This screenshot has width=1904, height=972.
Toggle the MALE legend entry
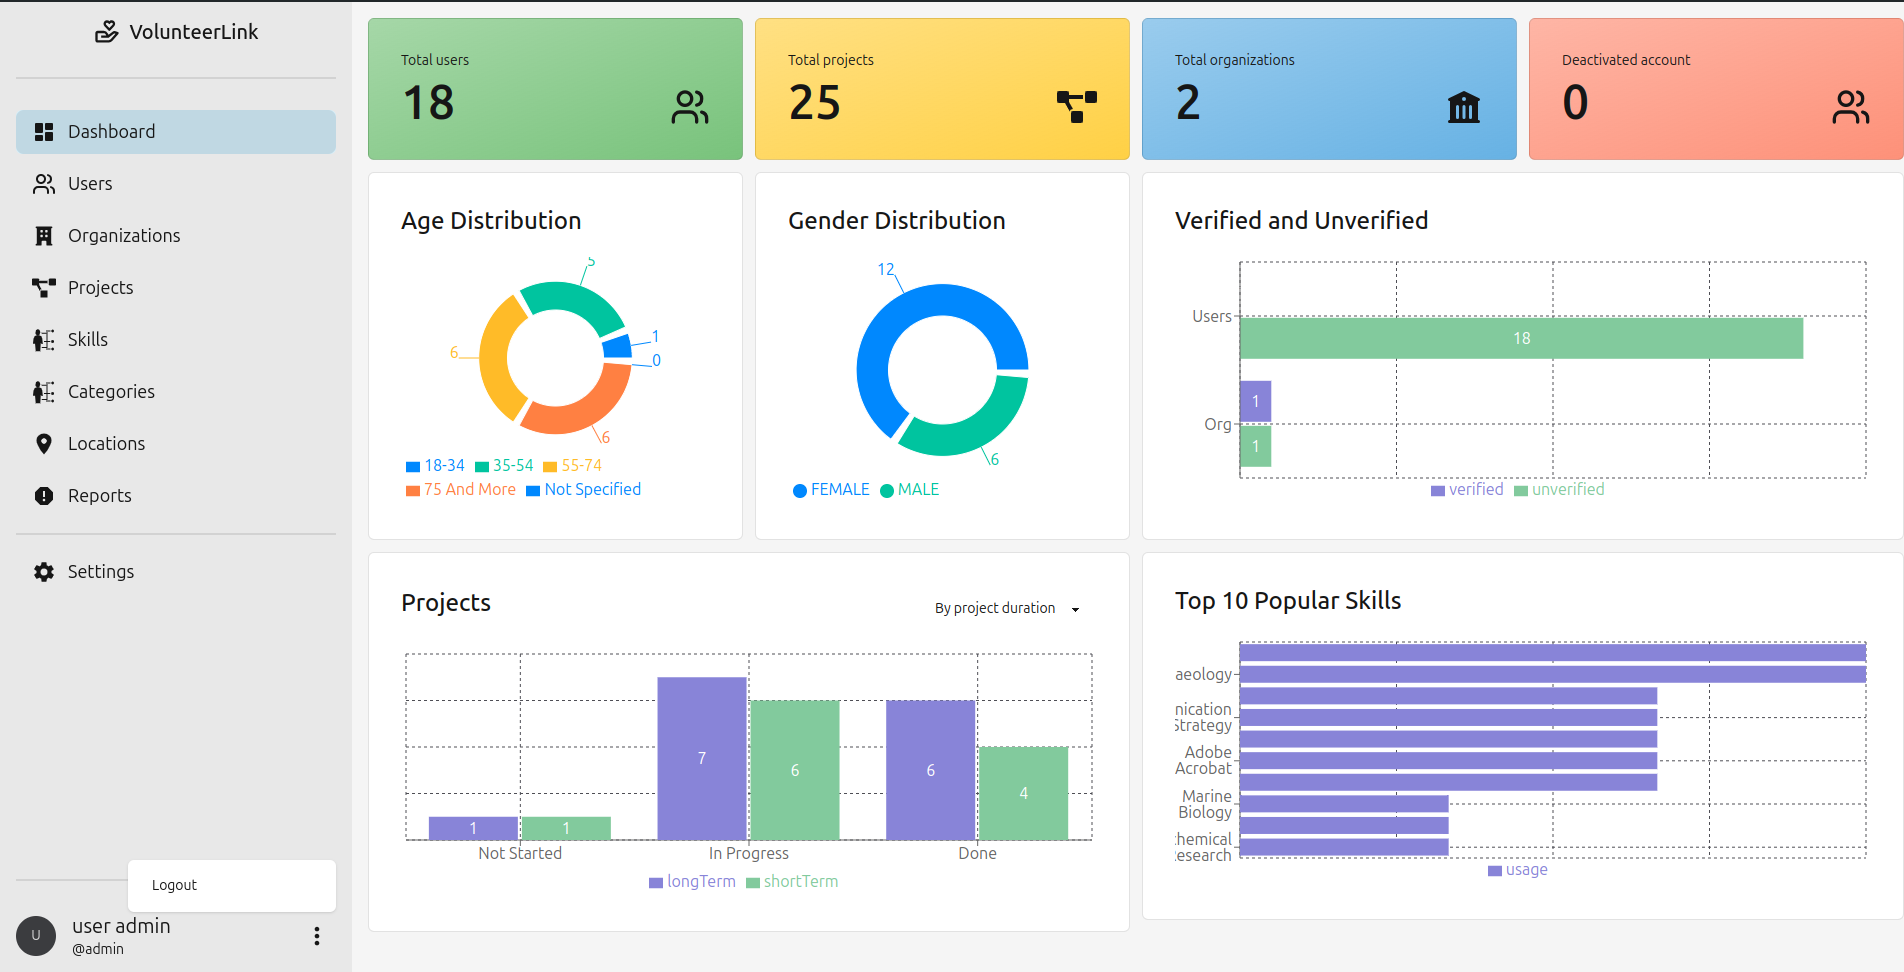pyautogui.click(x=910, y=490)
